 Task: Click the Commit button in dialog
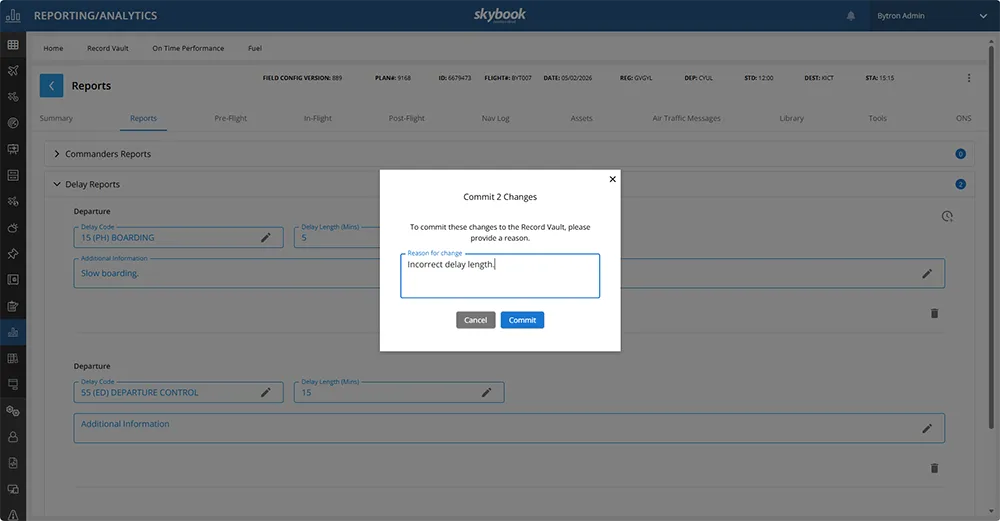tap(522, 320)
